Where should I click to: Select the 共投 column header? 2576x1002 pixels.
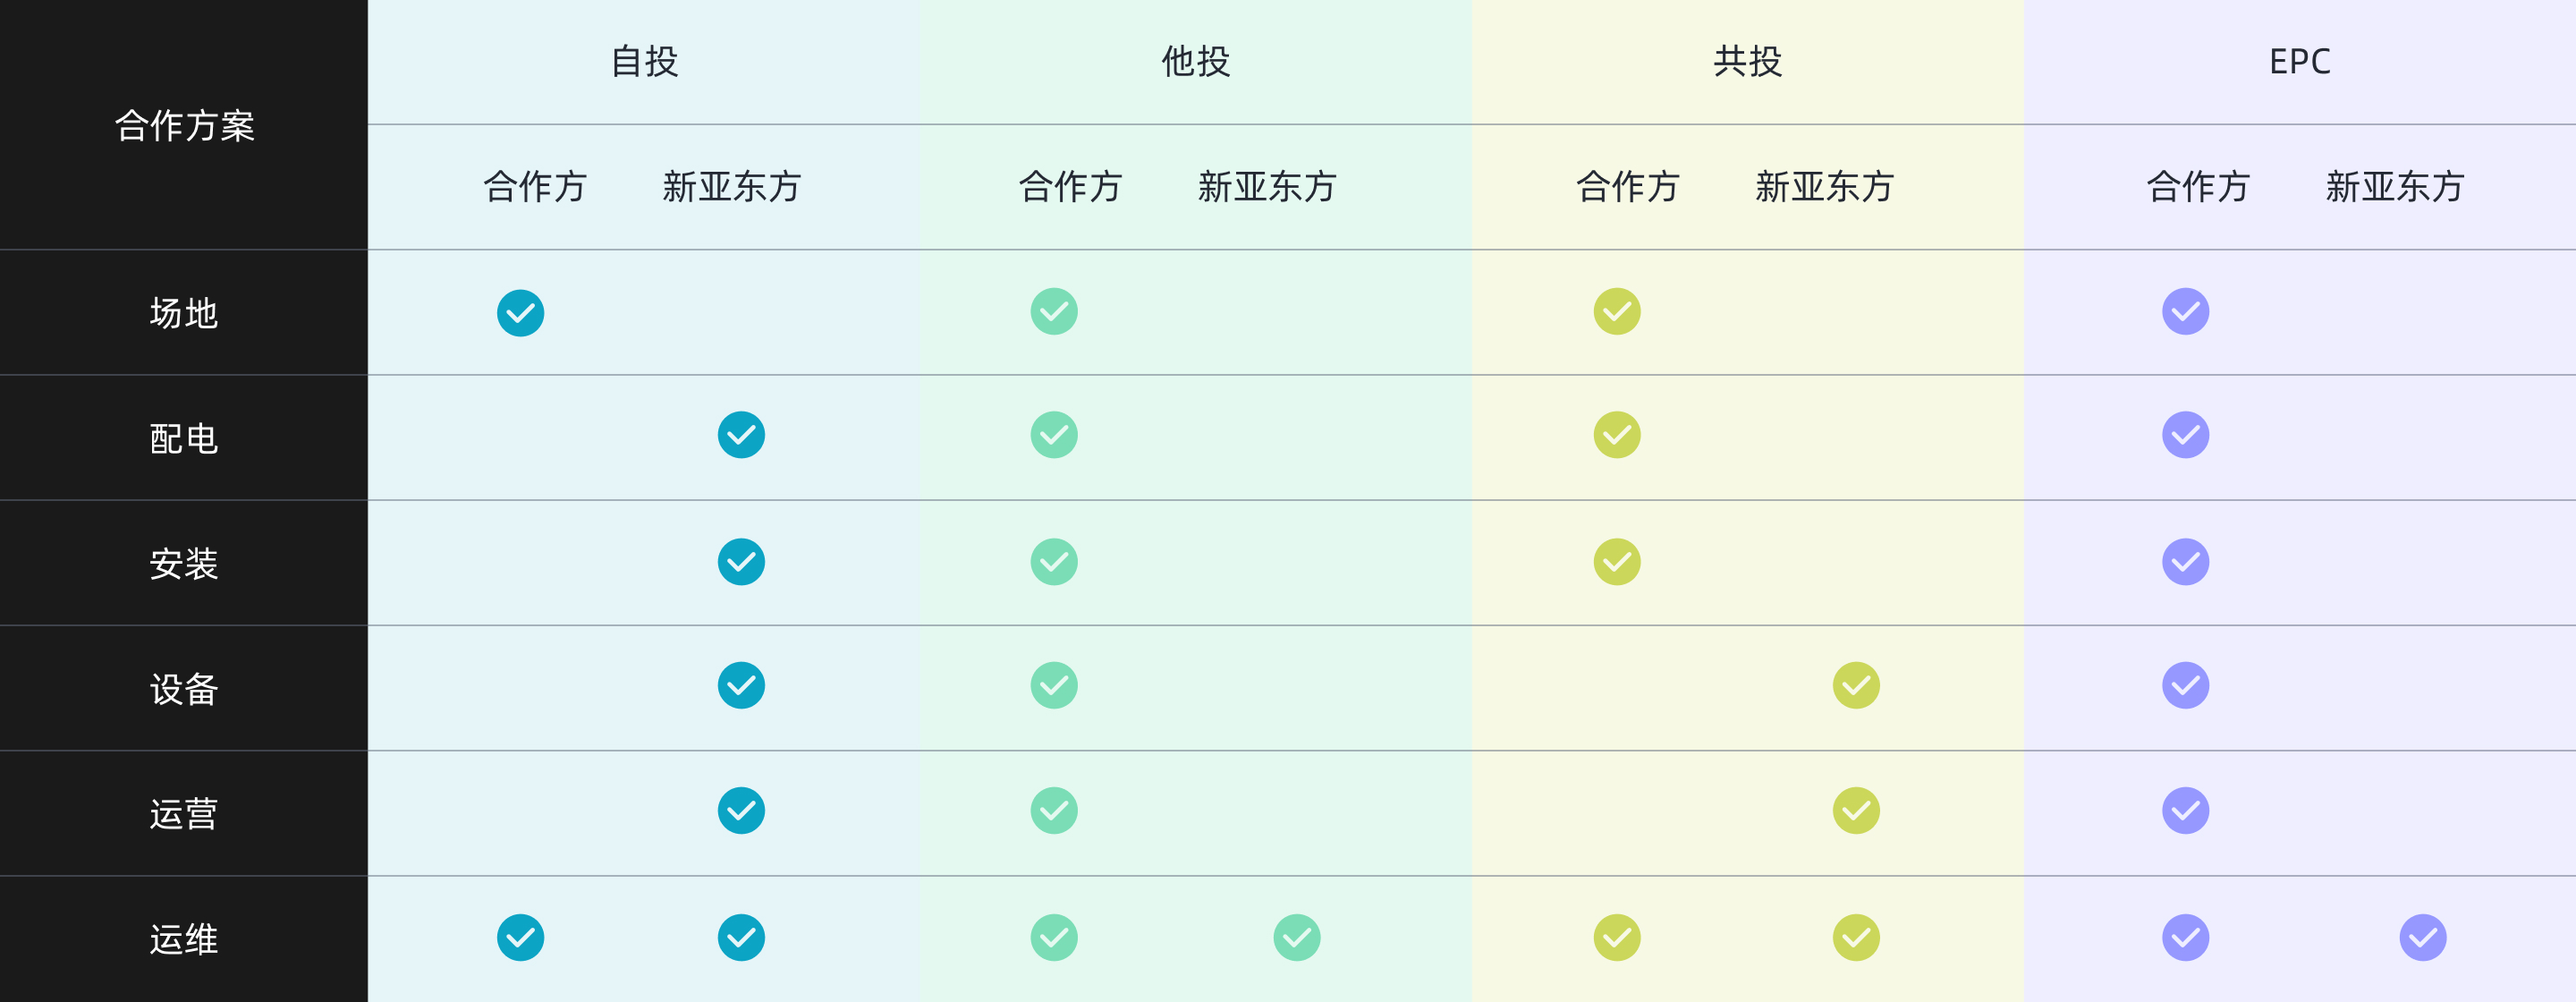tap(1748, 61)
